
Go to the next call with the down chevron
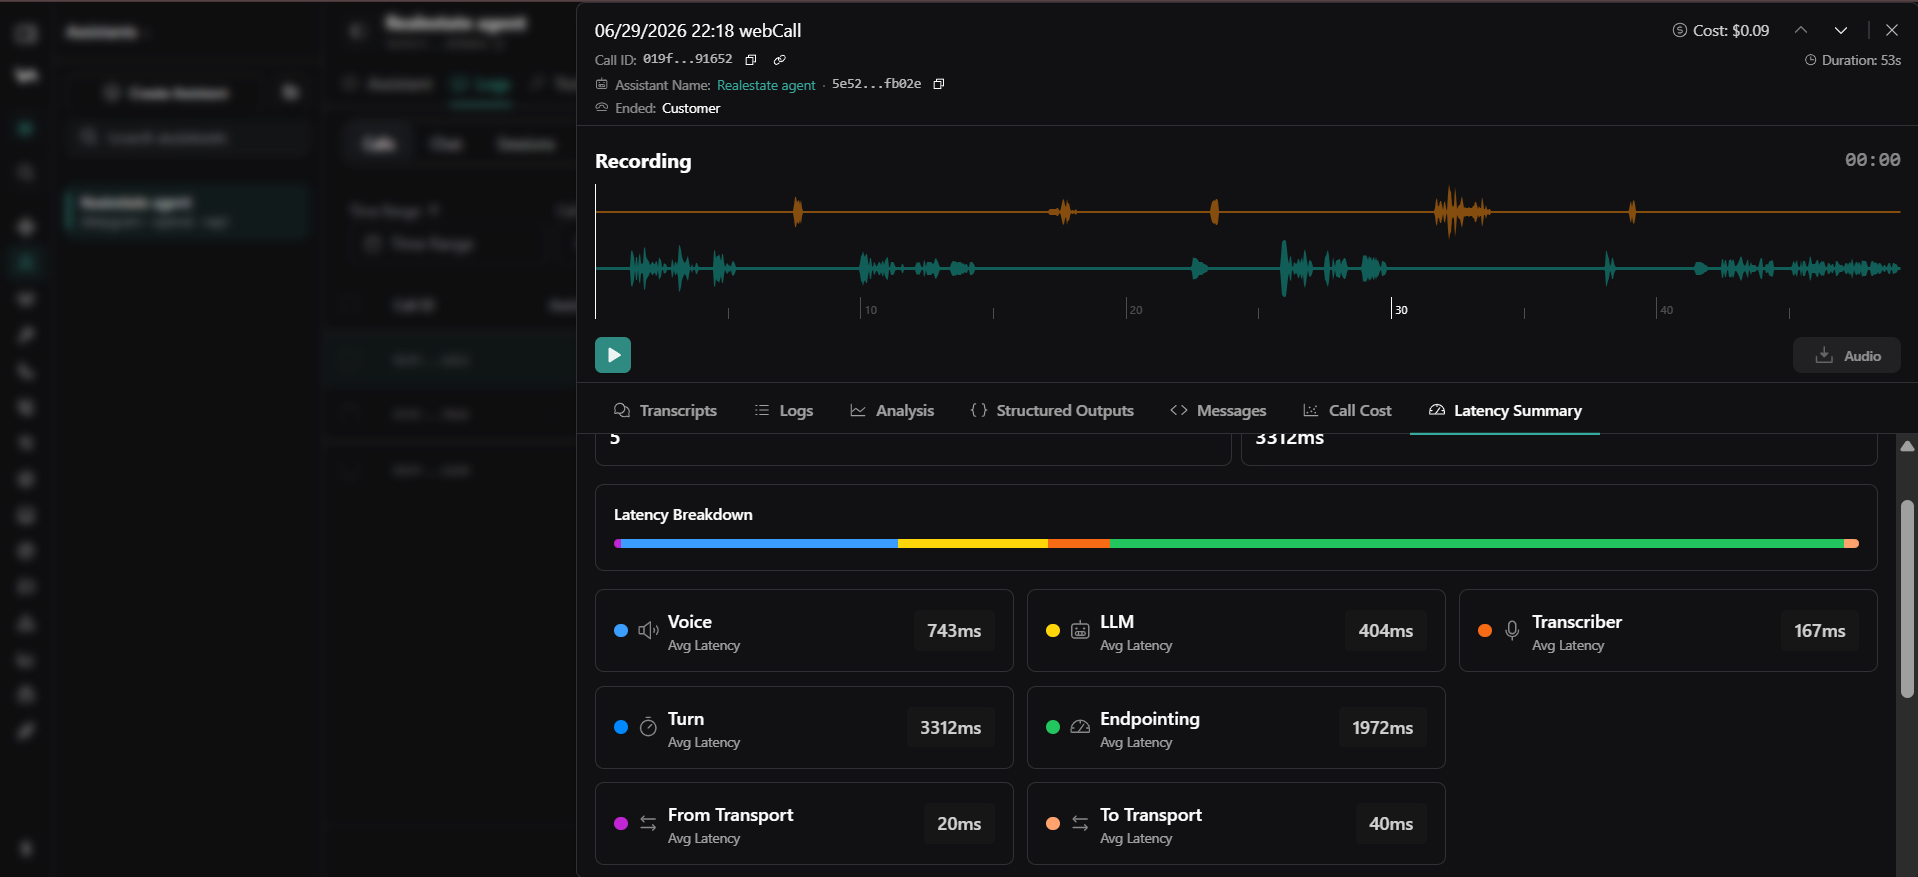coord(1841,31)
